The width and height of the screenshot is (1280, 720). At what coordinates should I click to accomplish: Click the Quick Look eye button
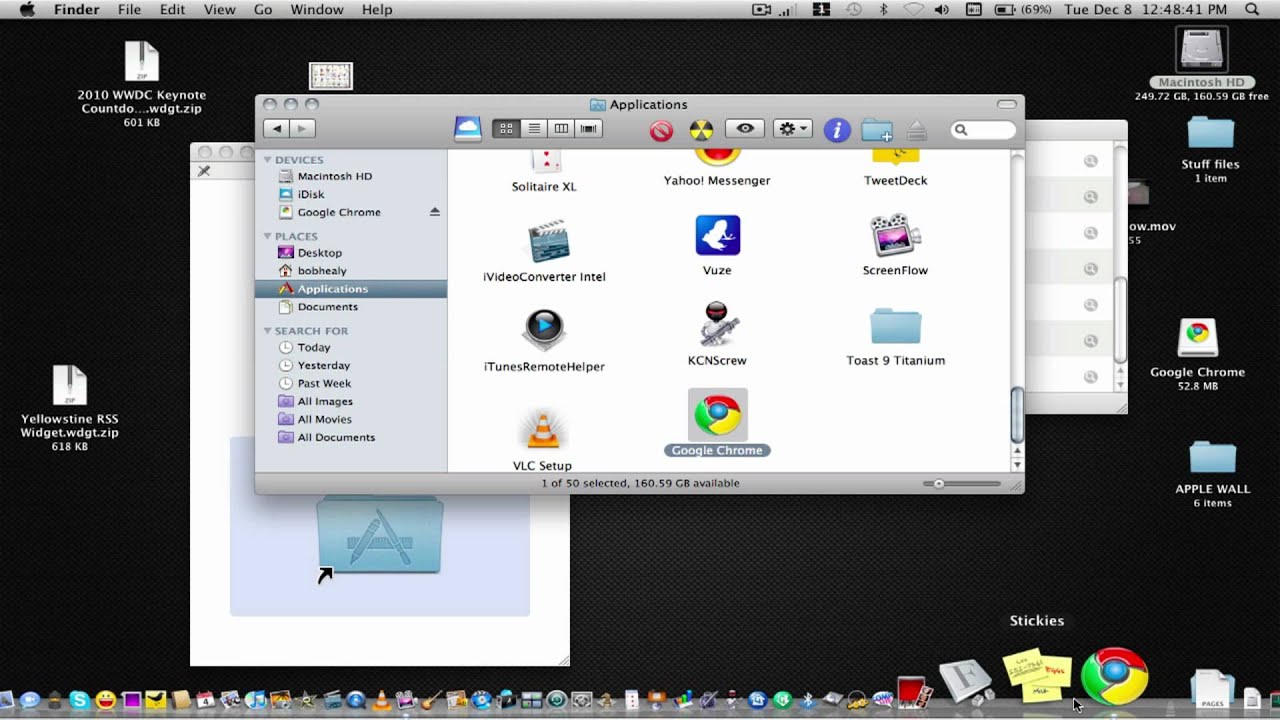[745, 129]
